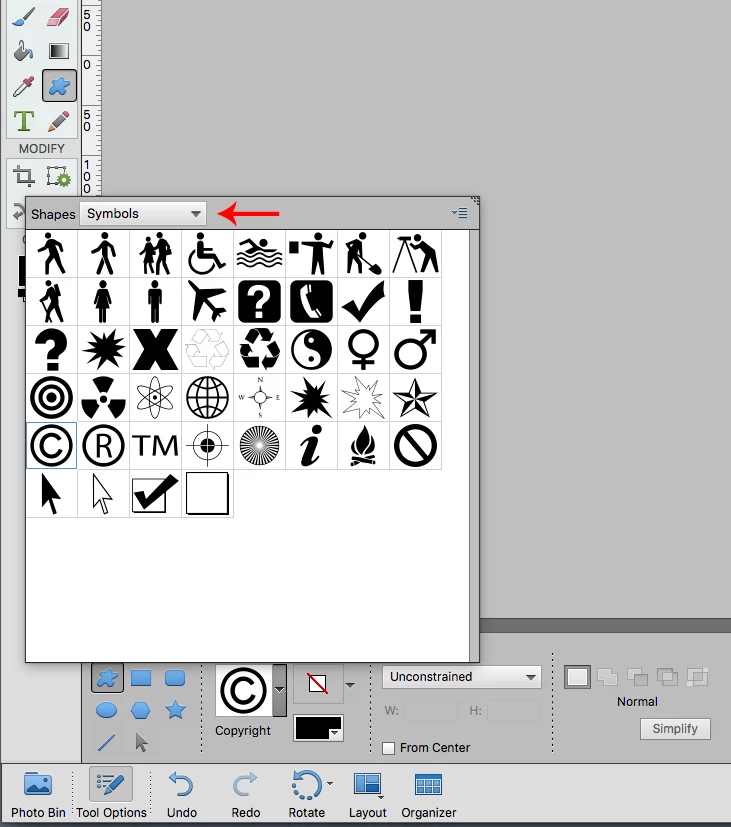Screen dimensions: 731x827
Task: Choose the registered trademark R shape
Action: click(x=103, y=445)
